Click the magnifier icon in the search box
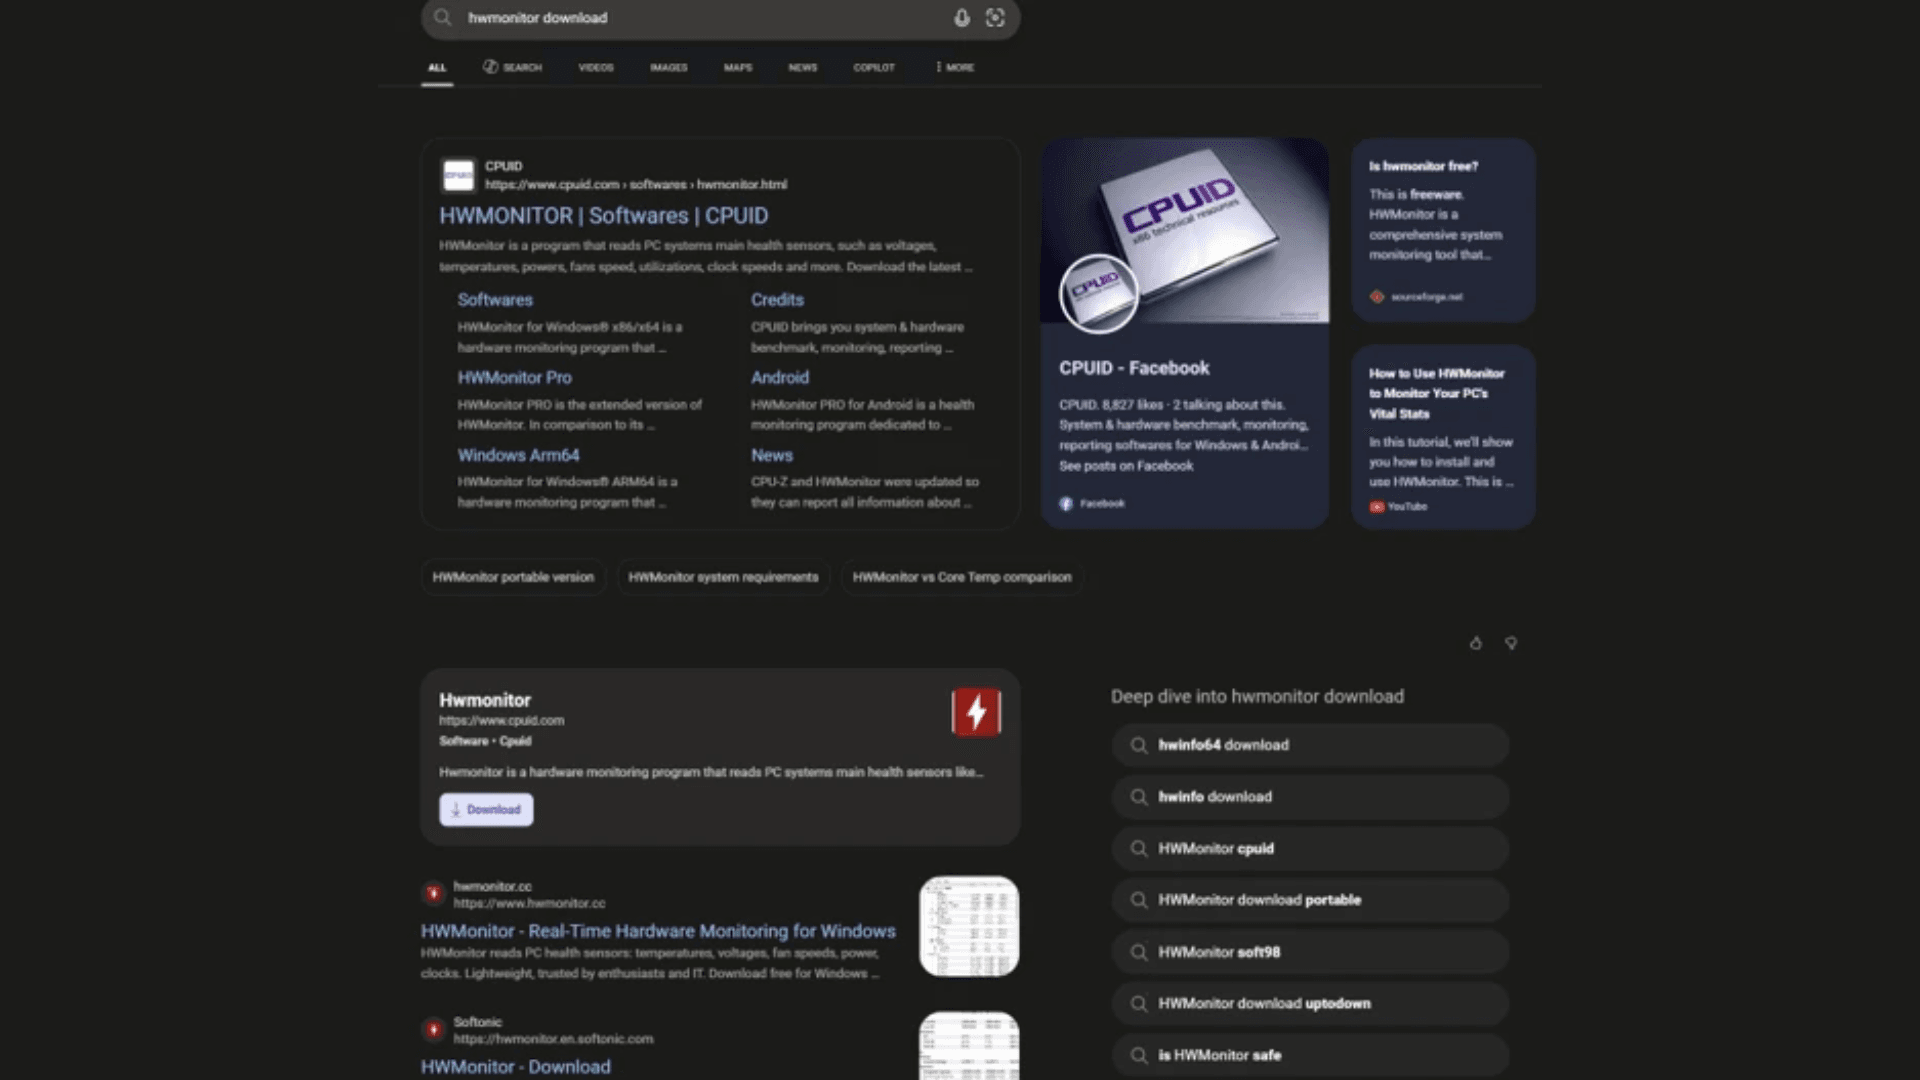 tap(443, 18)
